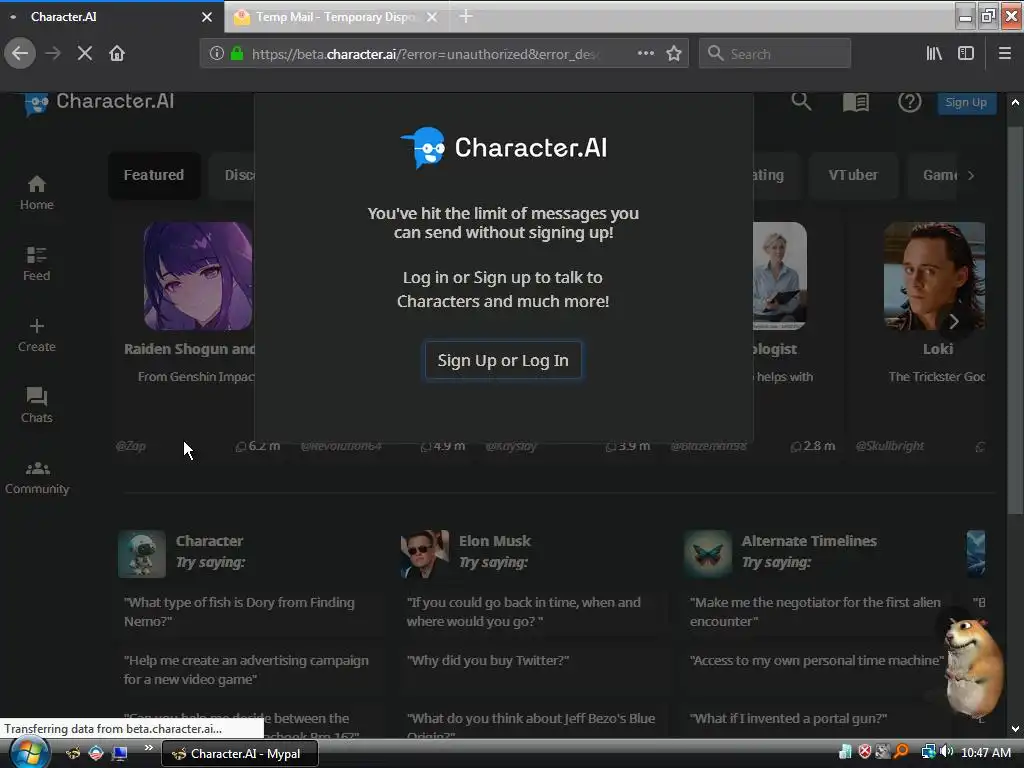Open the Psychologist character thumbnail
The image size is (1024, 768).
pyautogui.click(x=780, y=276)
